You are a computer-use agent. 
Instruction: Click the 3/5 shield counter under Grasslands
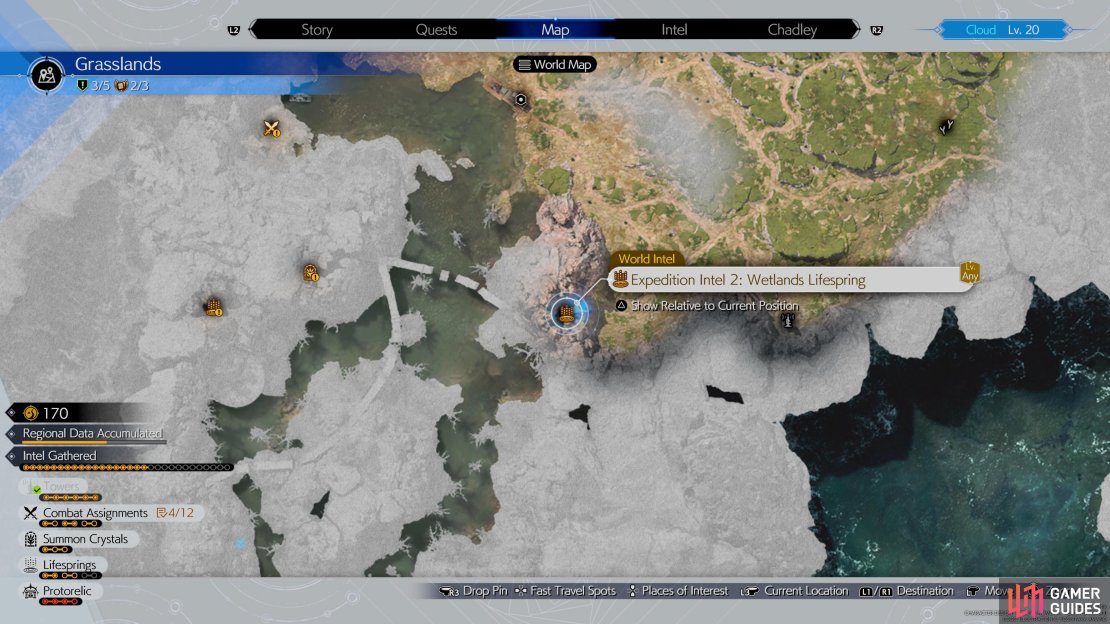tap(101, 86)
